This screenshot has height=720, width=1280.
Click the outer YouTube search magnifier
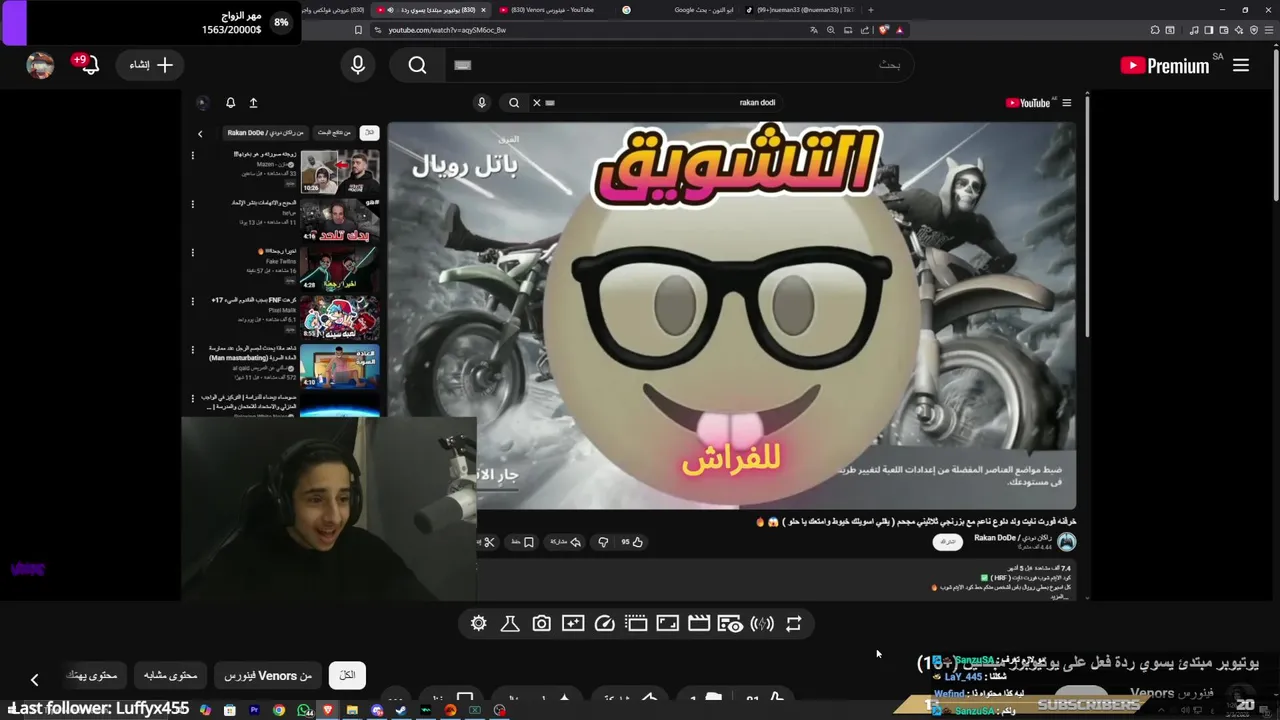[x=417, y=66]
